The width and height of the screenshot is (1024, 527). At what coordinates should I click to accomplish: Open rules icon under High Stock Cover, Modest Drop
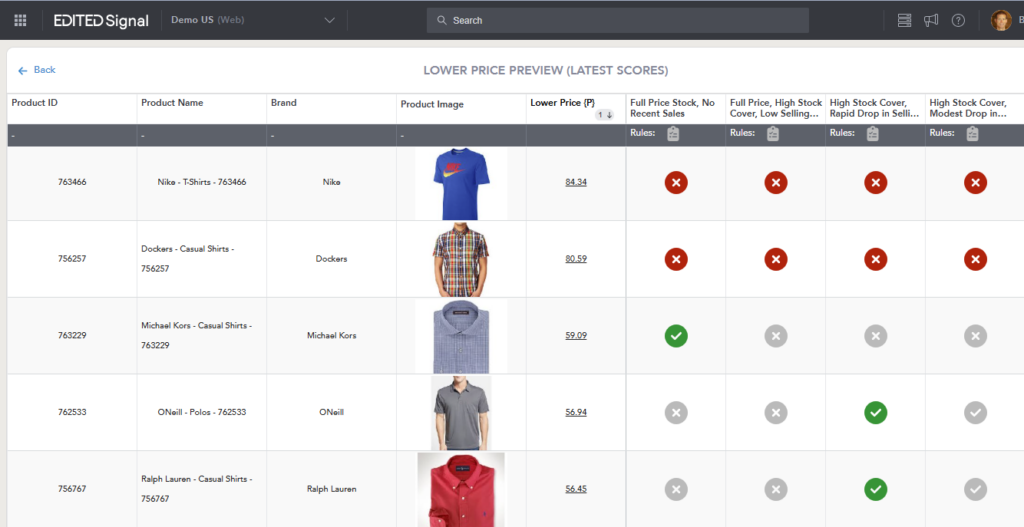pos(972,133)
